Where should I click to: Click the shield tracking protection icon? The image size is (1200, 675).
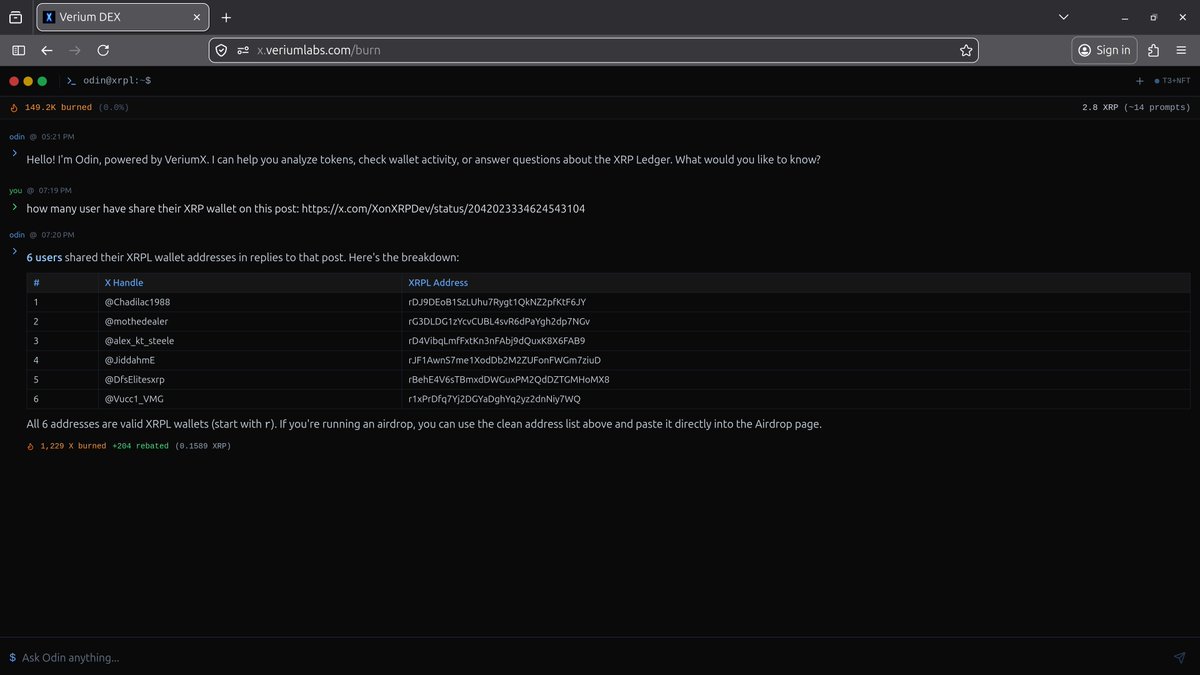(x=220, y=49)
